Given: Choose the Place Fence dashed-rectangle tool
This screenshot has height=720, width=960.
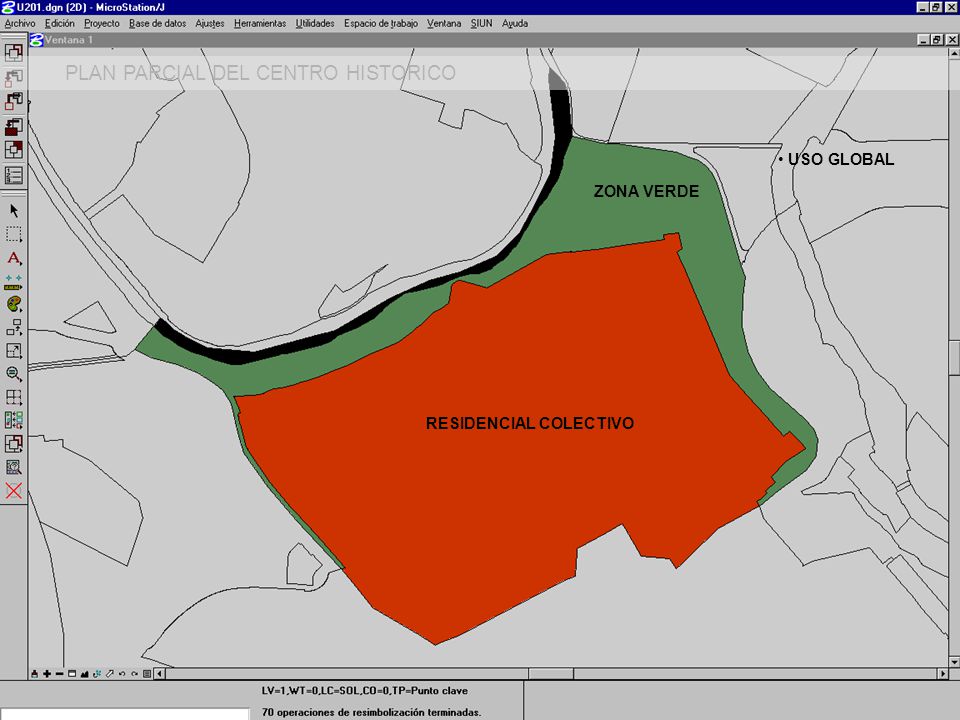Looking at the screenshot, I should coord(13,234).
